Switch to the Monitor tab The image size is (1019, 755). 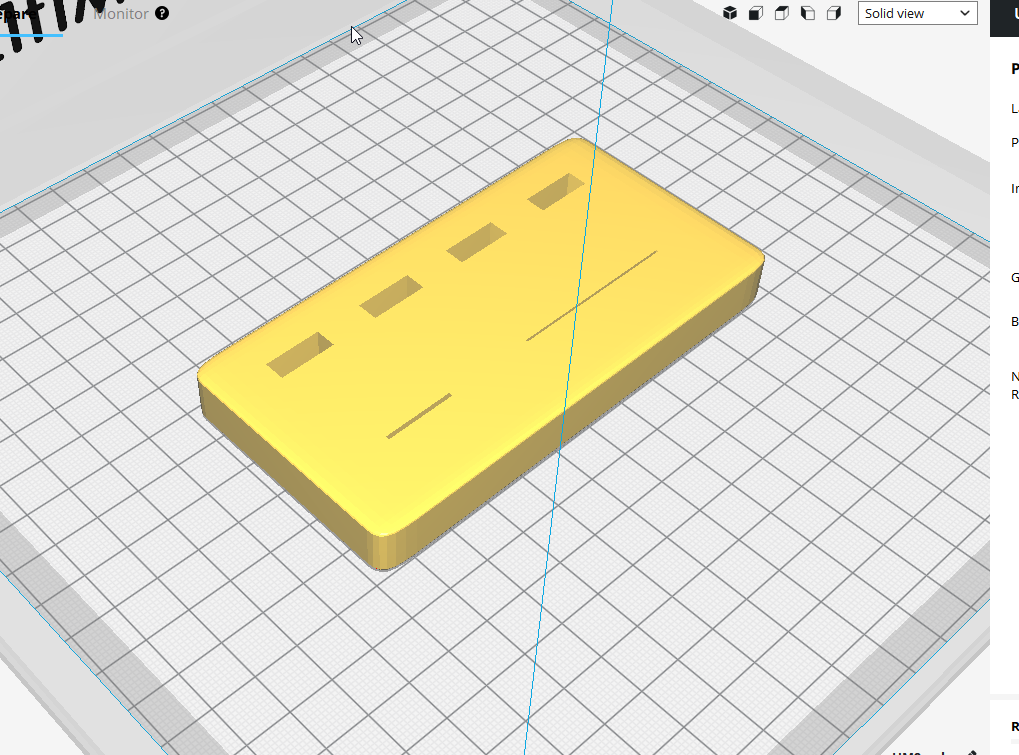click(x=121, y=14)
